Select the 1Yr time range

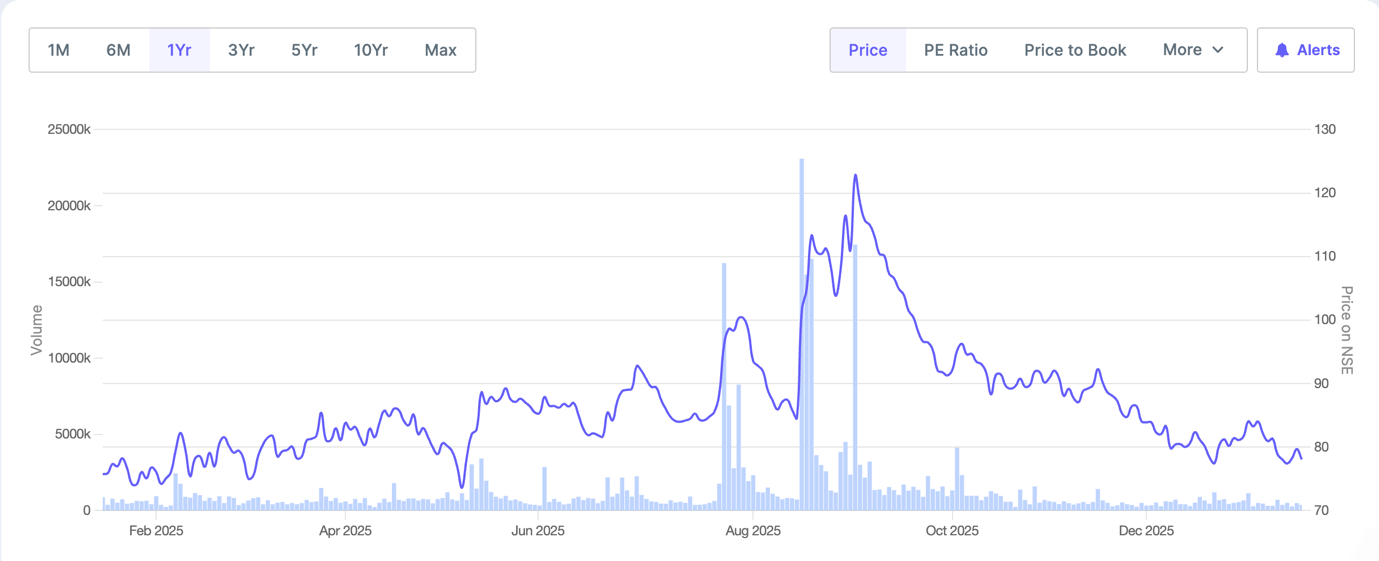(179, 50)
